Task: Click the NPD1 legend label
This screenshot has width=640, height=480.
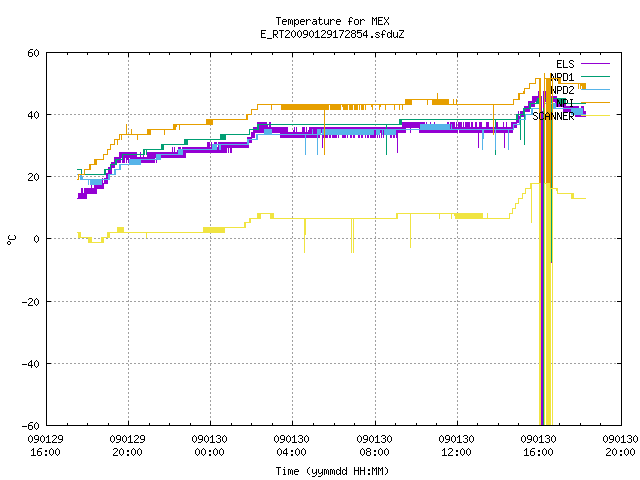Action: 562,77
